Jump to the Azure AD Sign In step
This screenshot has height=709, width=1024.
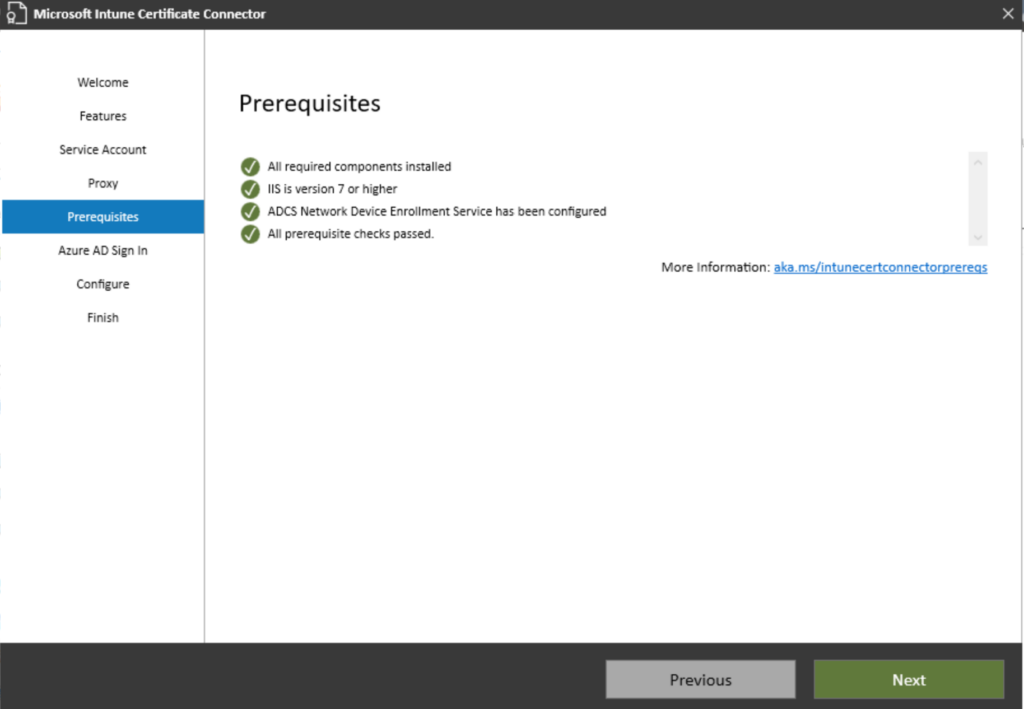coord(103,251)
